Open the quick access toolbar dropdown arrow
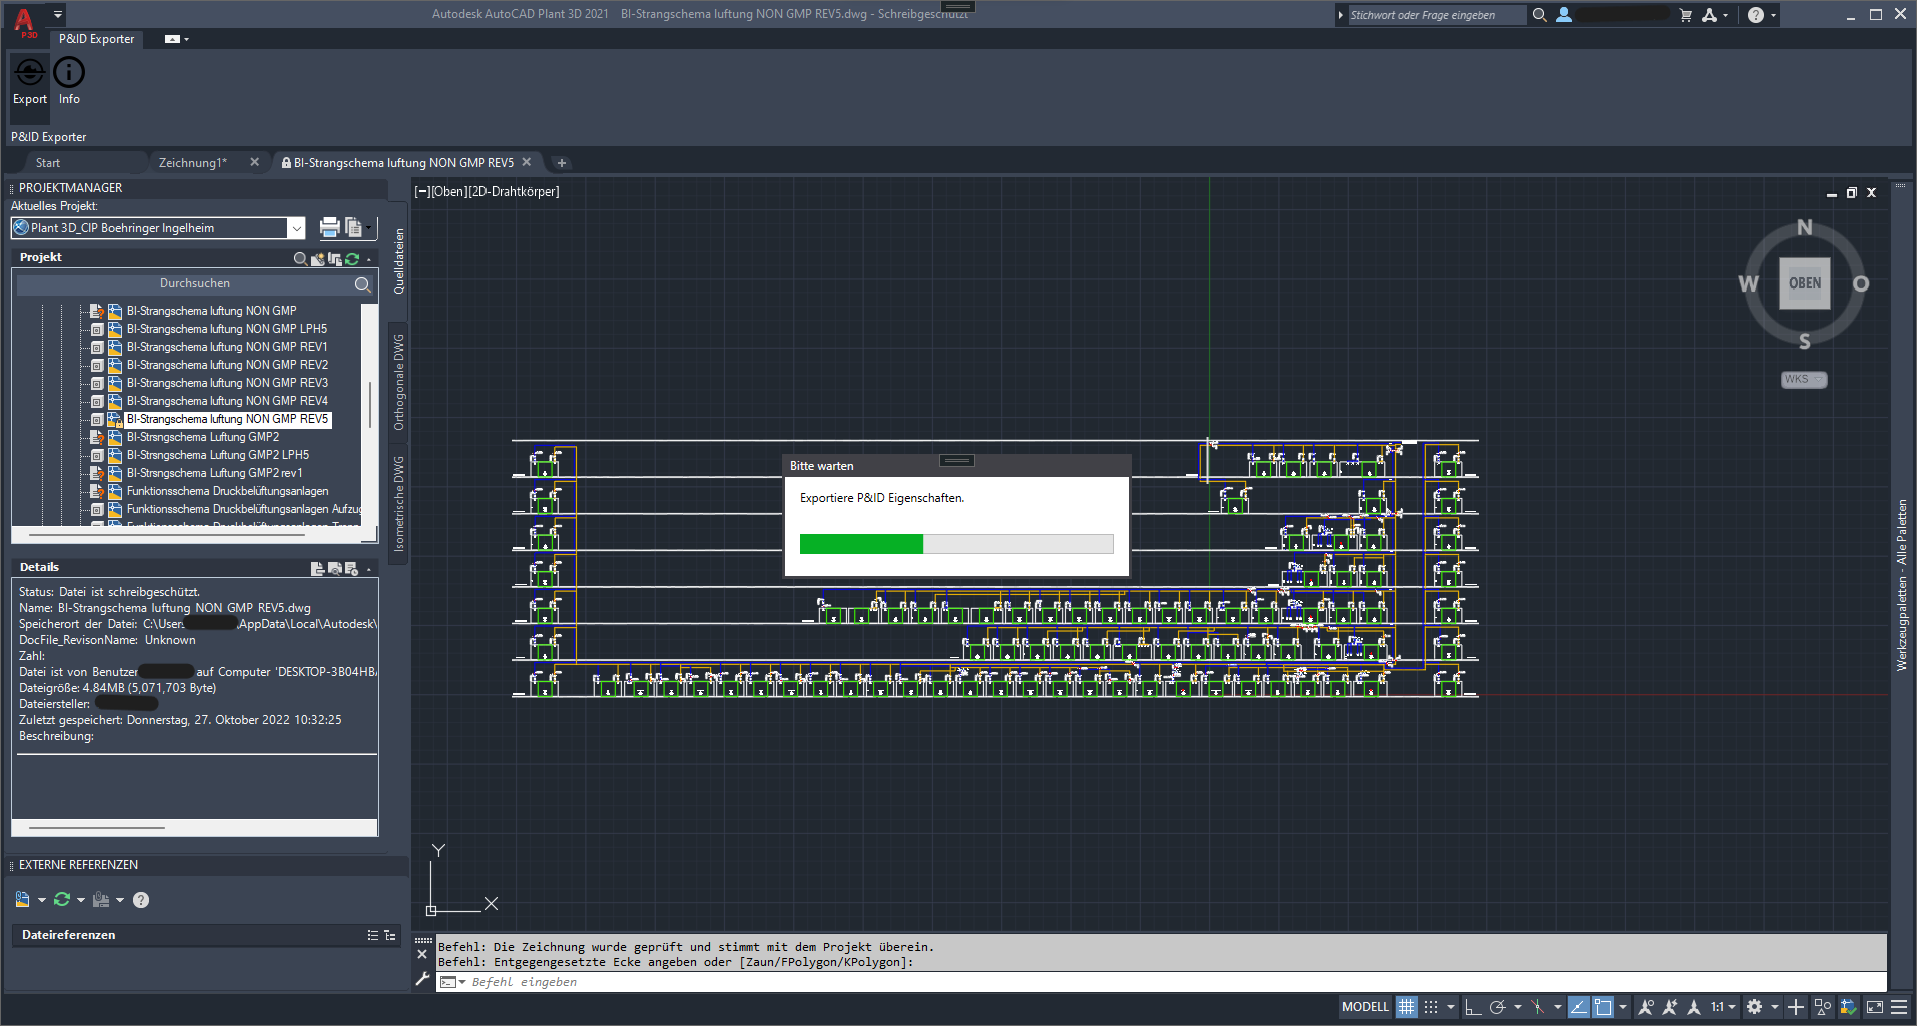The height and width of the screenshot is (1026, 1917). (x=58, y=14)
